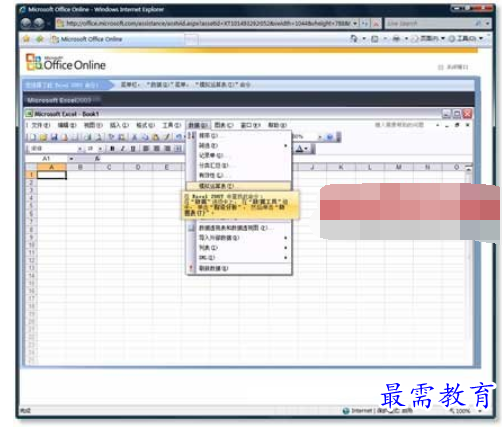Align cell text left
502x427 pixels.
(146, 149)
